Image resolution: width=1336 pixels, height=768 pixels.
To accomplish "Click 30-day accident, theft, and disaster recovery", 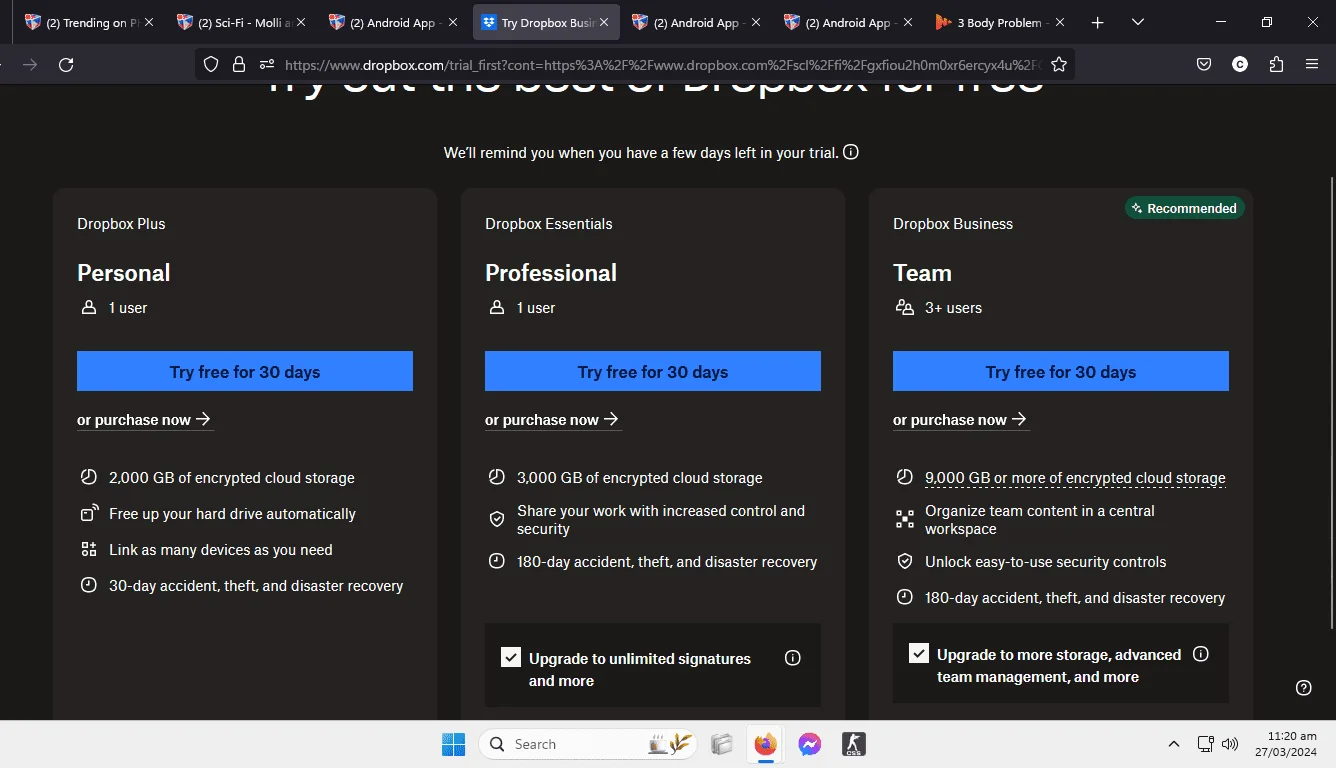I will pyautogui.click(x=256, y=586).
